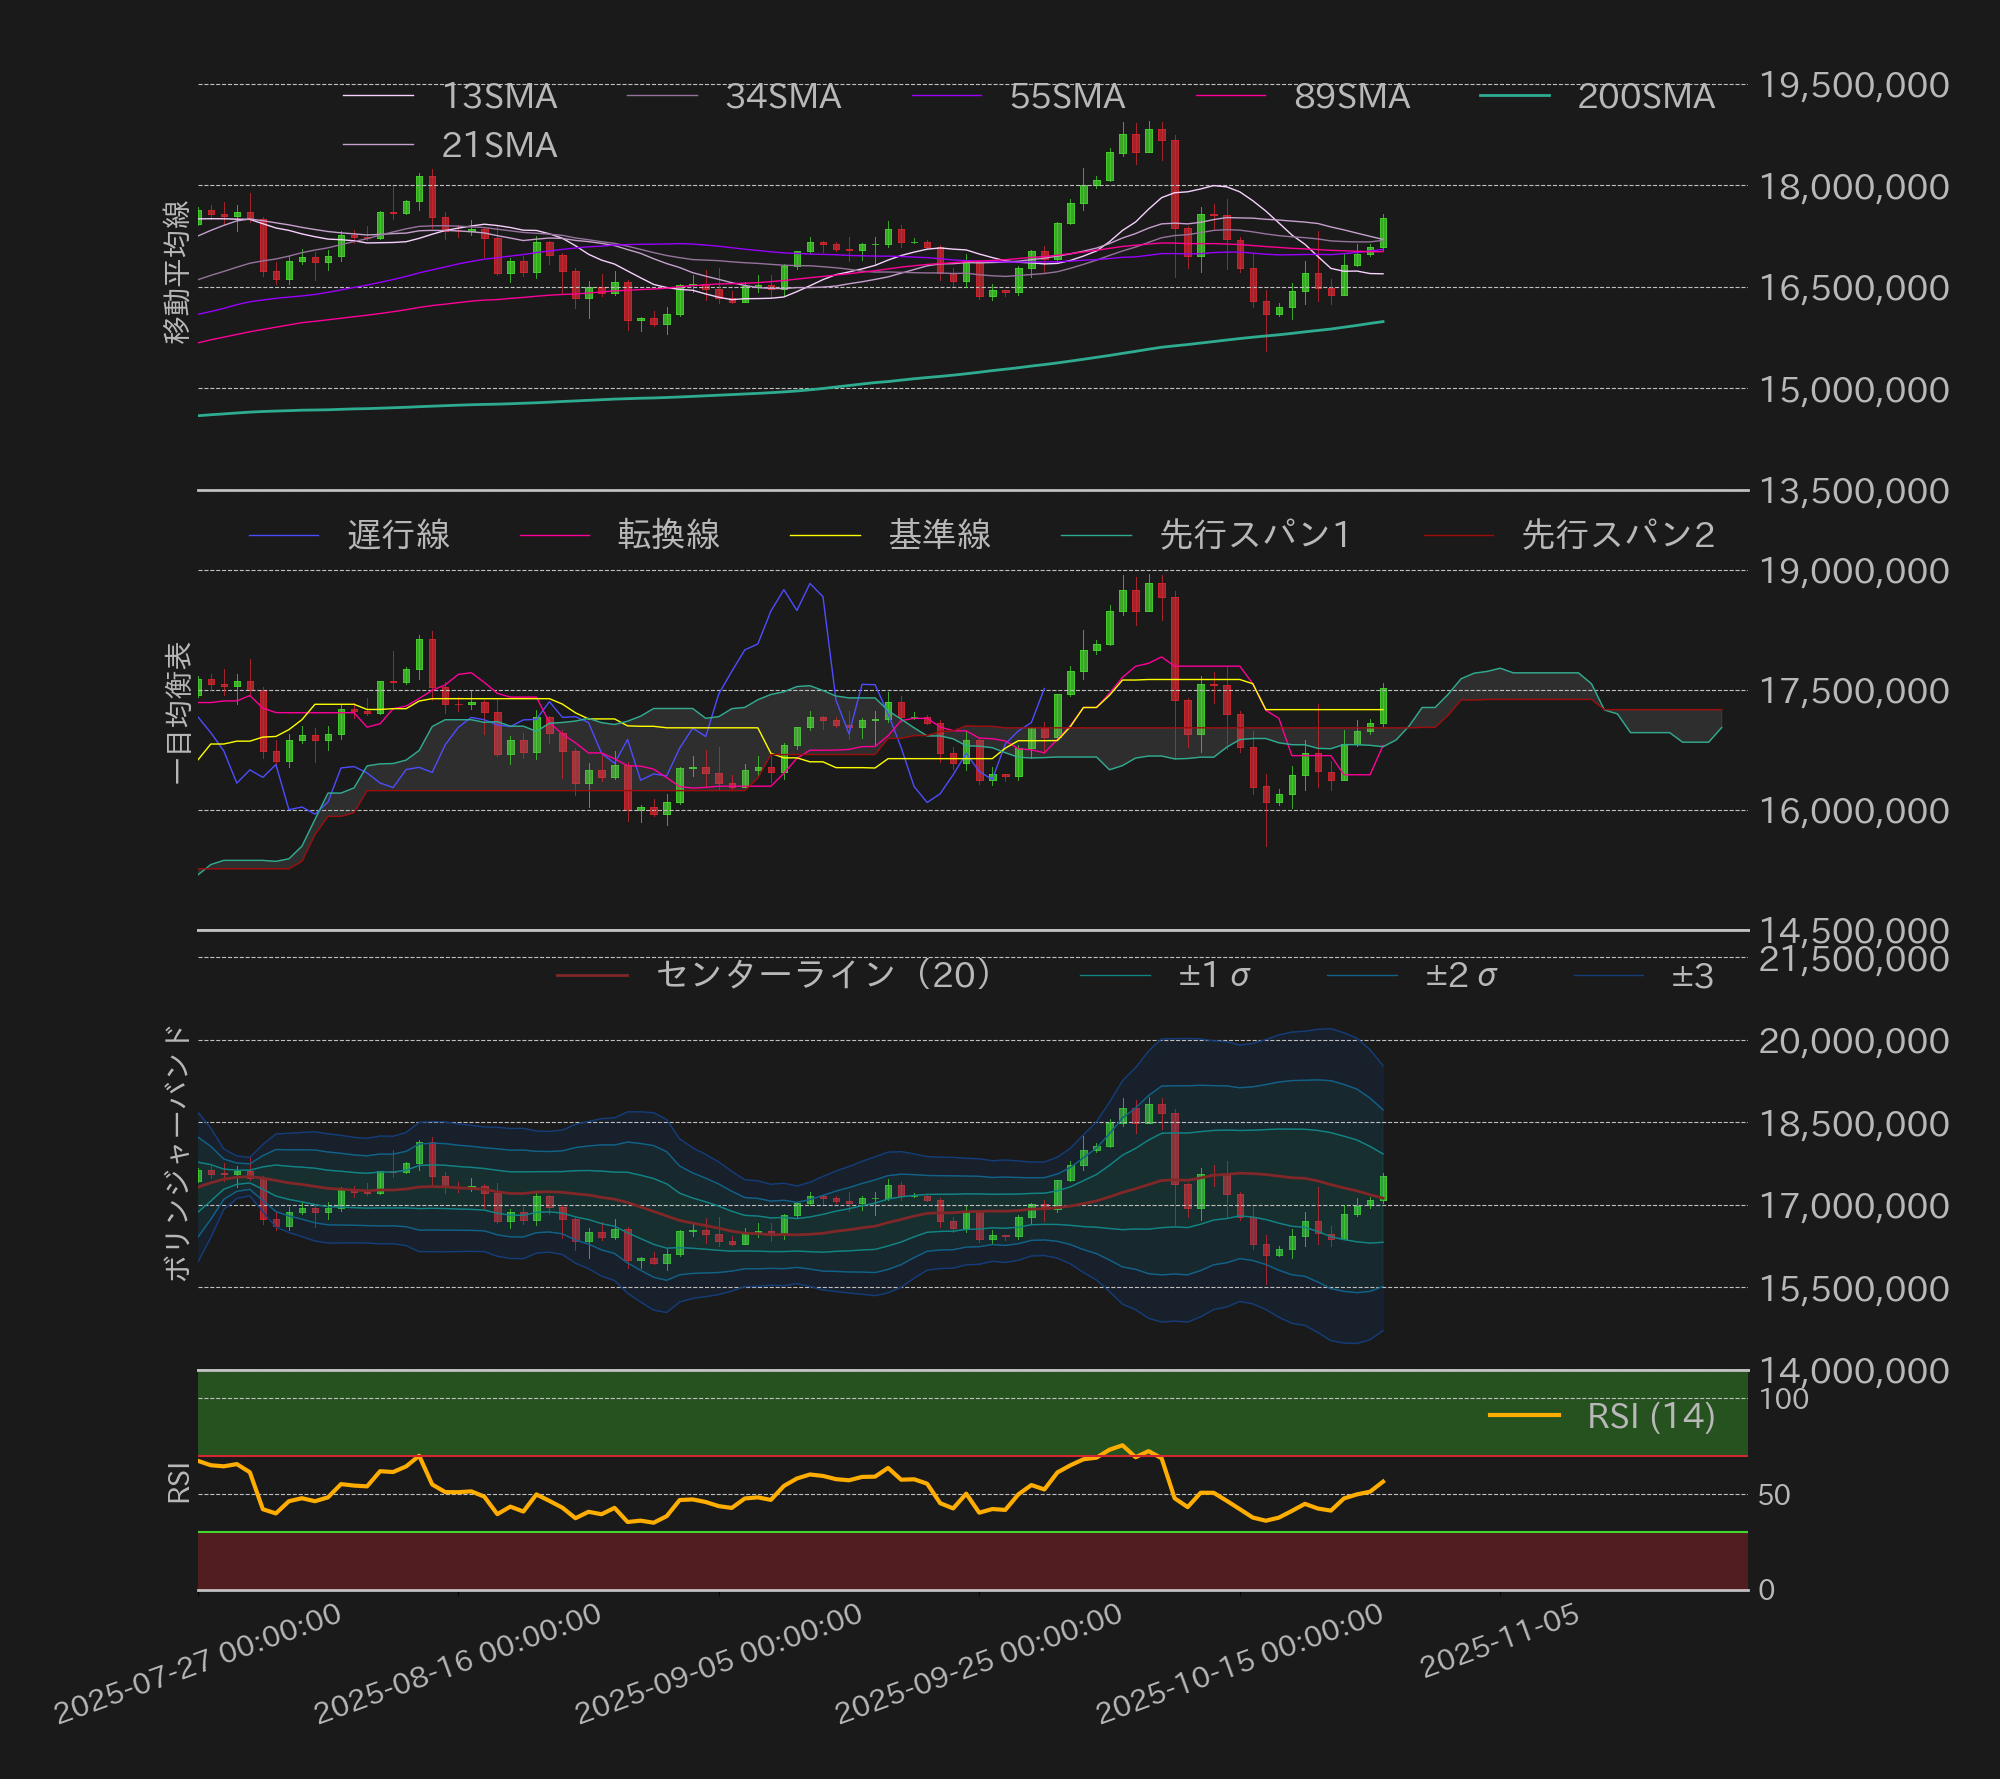Toggle the ±1σ band legend

(x=1213, y=974)
